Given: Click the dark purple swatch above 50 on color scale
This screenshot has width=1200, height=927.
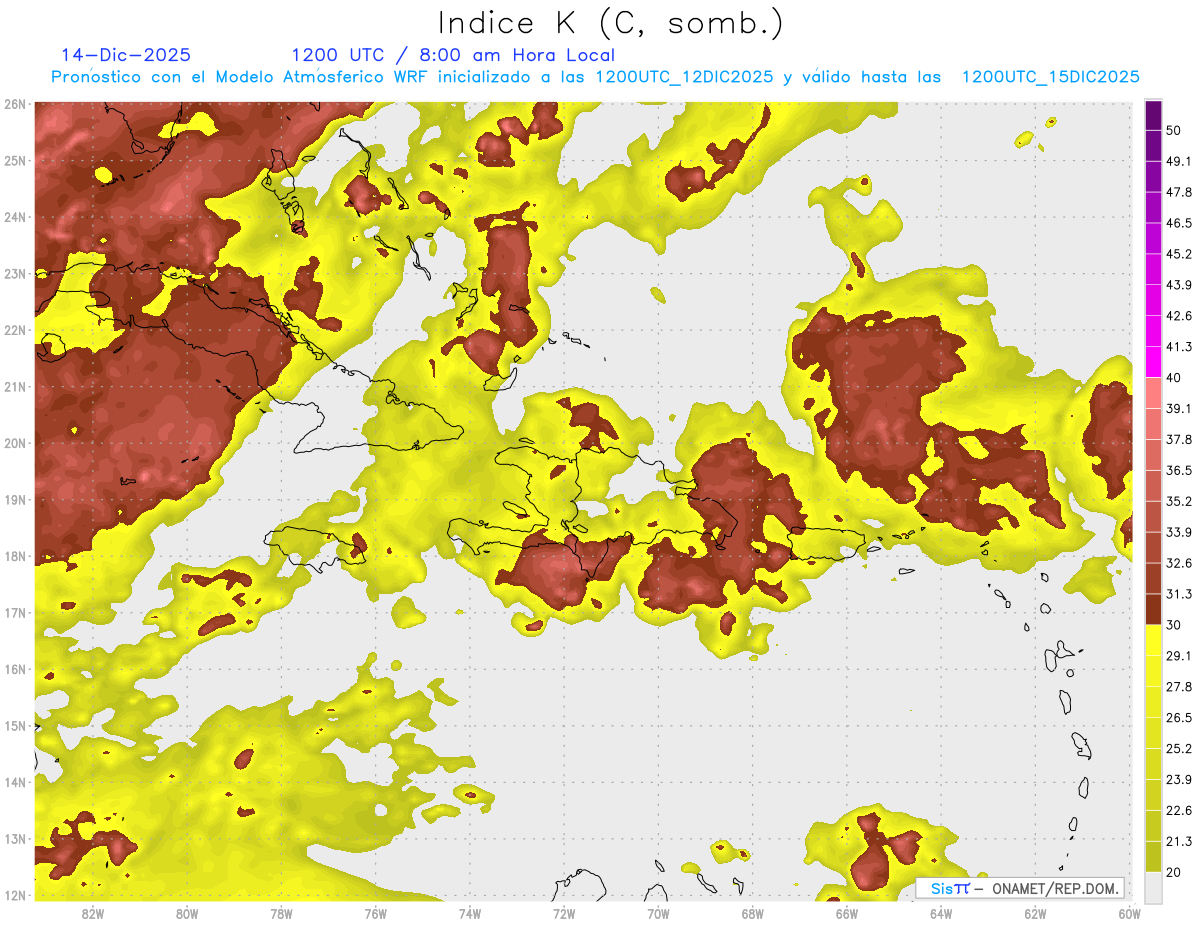Looking at the screenshot, I should click(x=1153, y=116).
